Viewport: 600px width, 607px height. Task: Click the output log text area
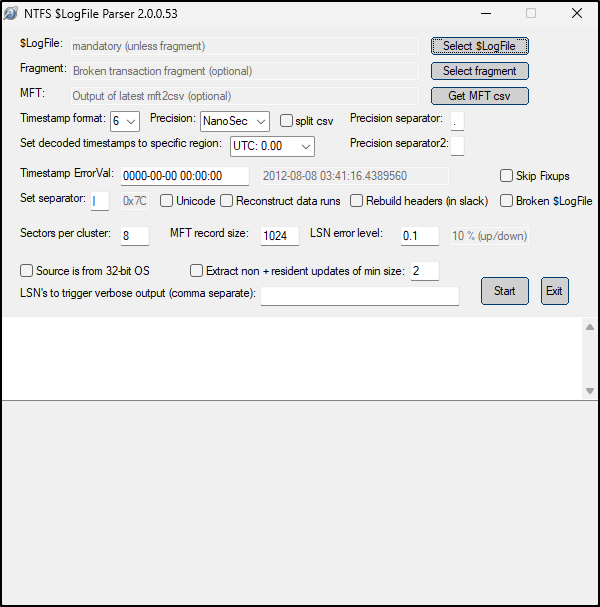tap(292, 359)
